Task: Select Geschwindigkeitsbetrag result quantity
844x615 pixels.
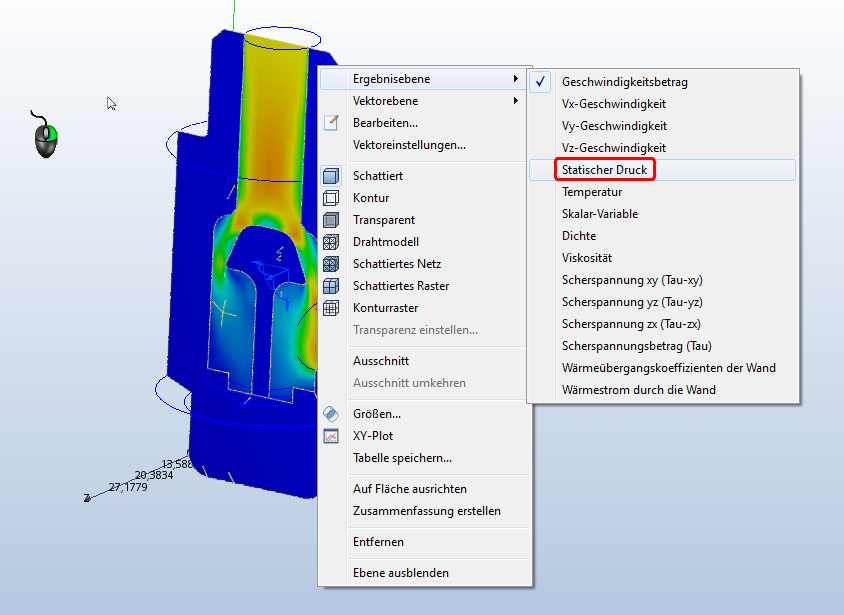Action: 663,82
